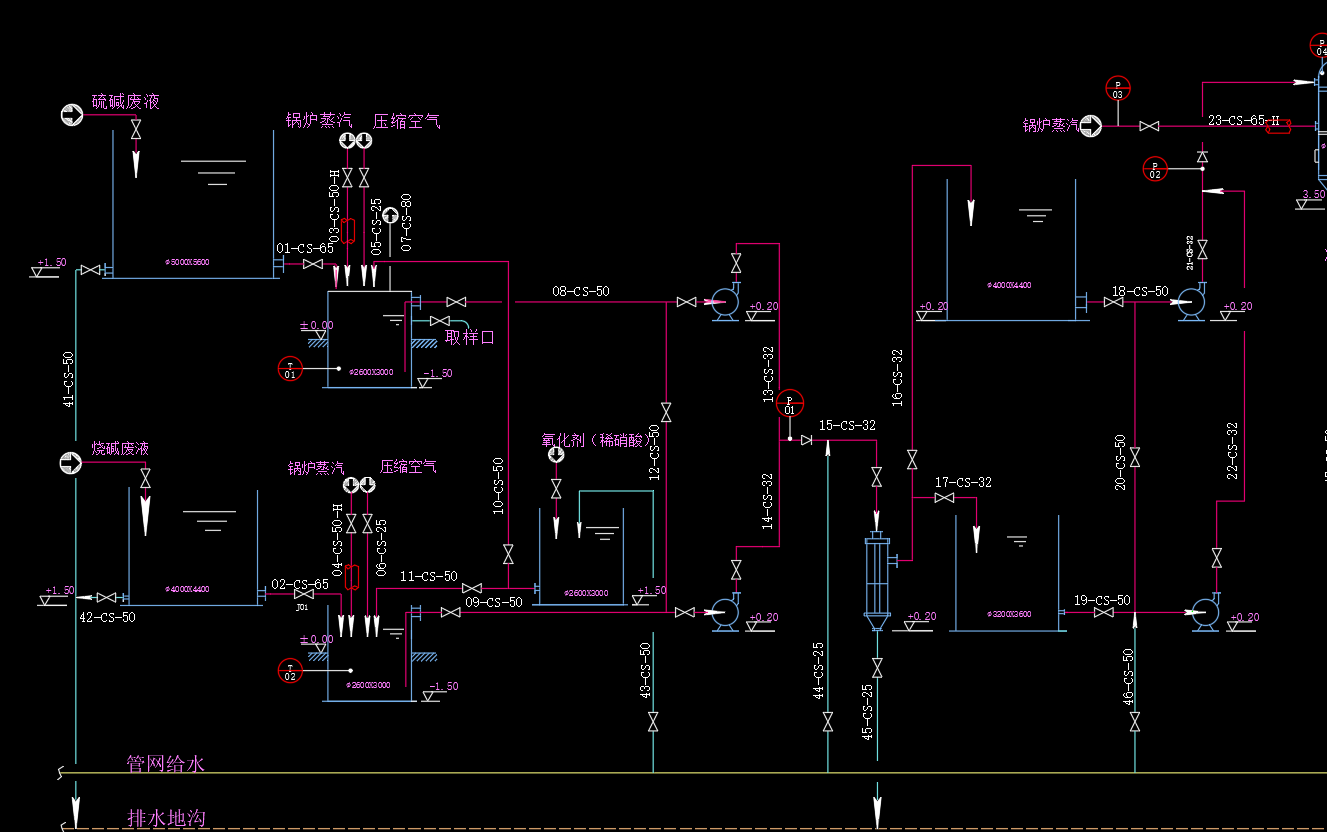Click the P03 pressure instrument bubble
Viewport: 1327px width, 832px height.
pos(1118,89)
